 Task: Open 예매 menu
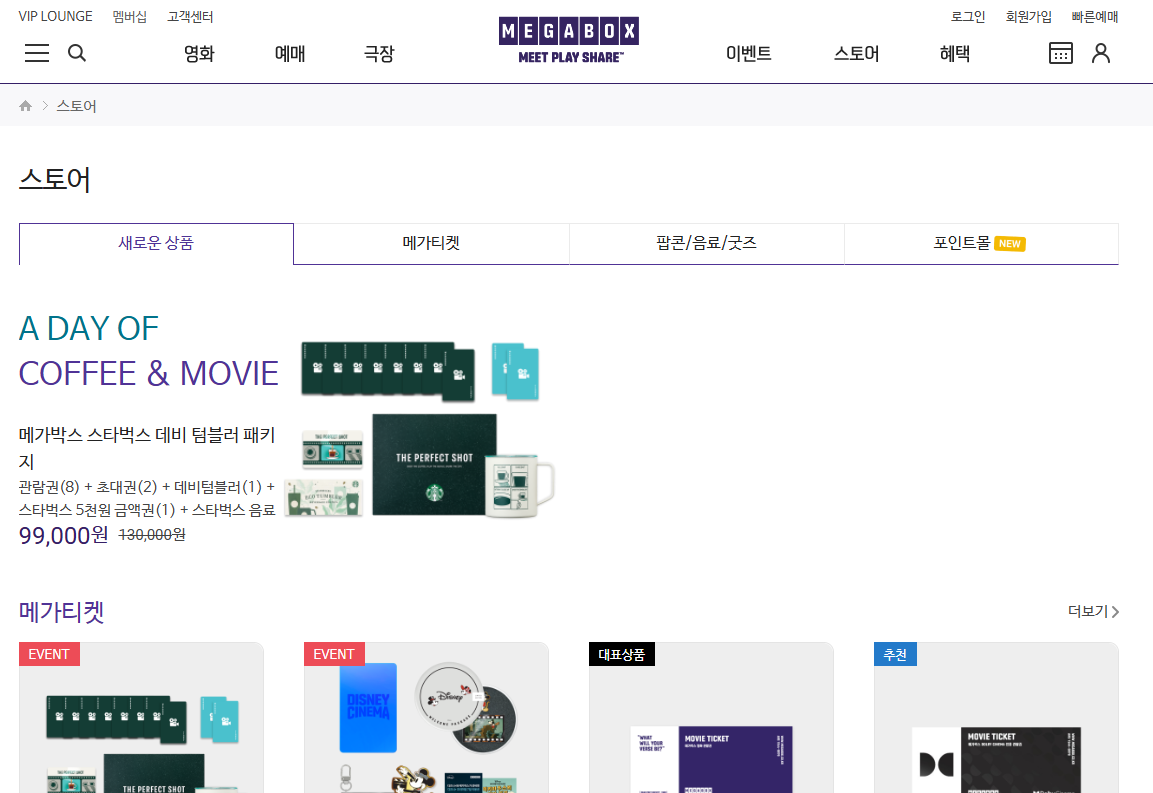290,54
